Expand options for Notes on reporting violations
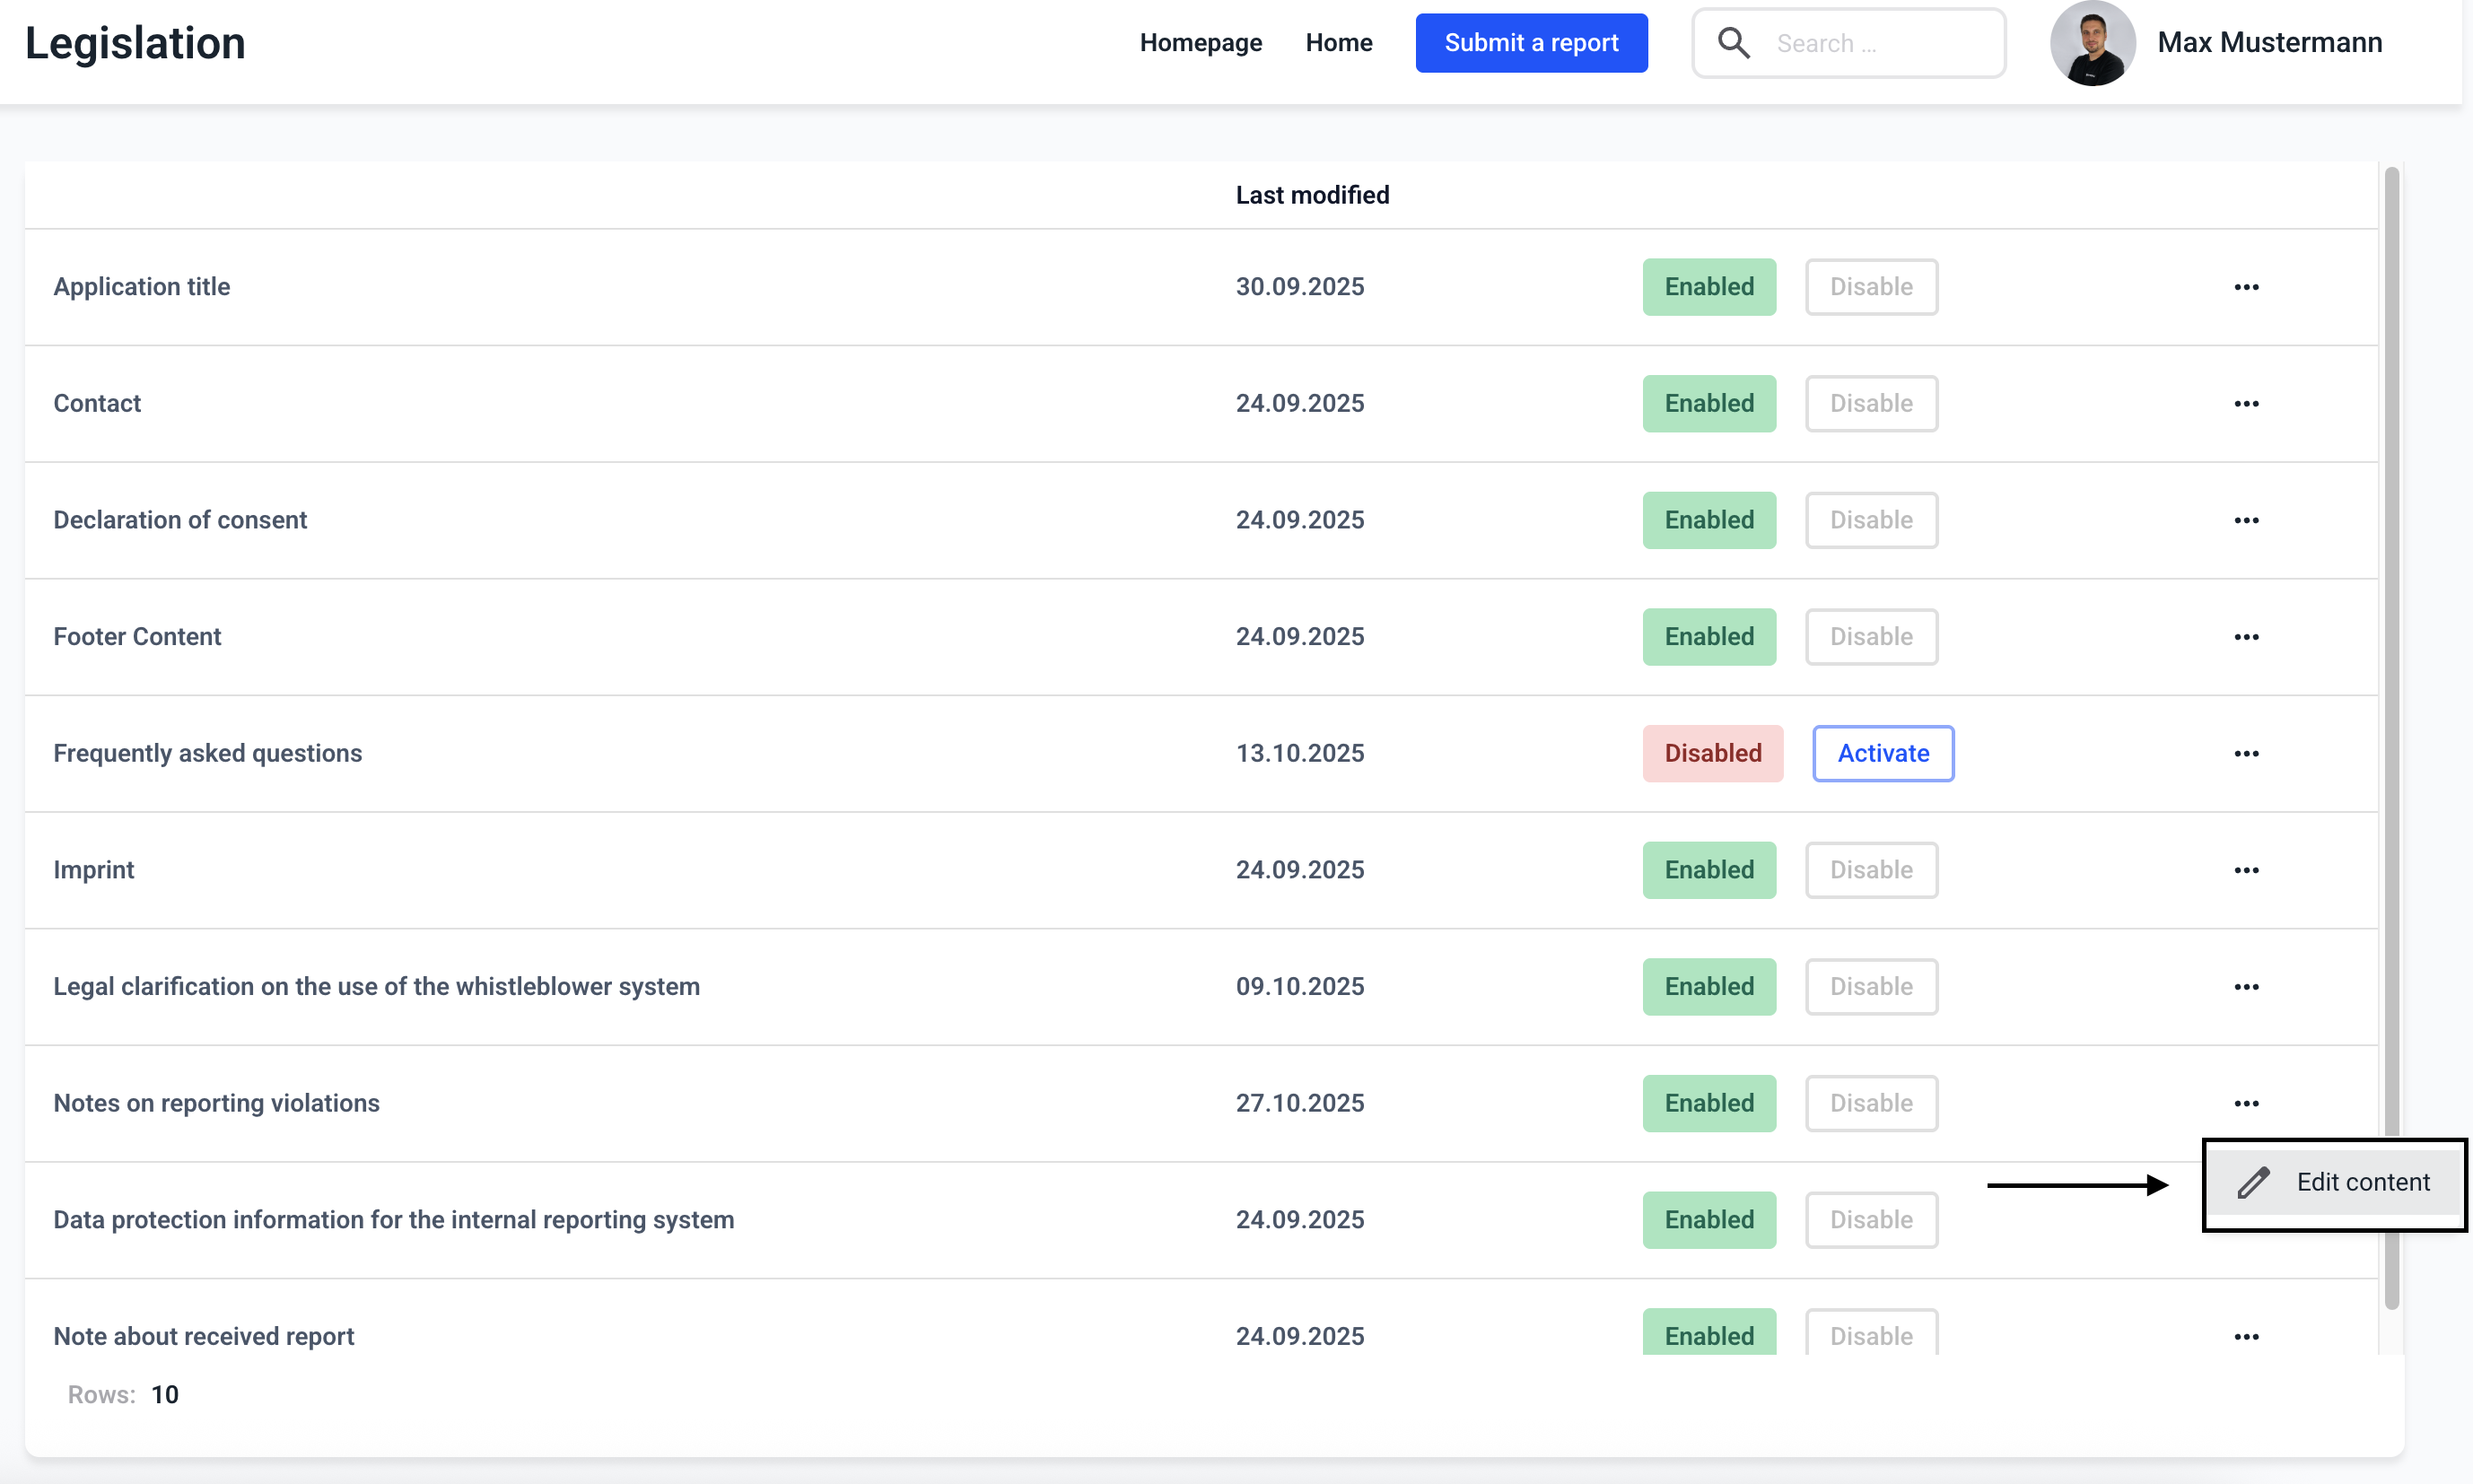 point(2246,1104)
